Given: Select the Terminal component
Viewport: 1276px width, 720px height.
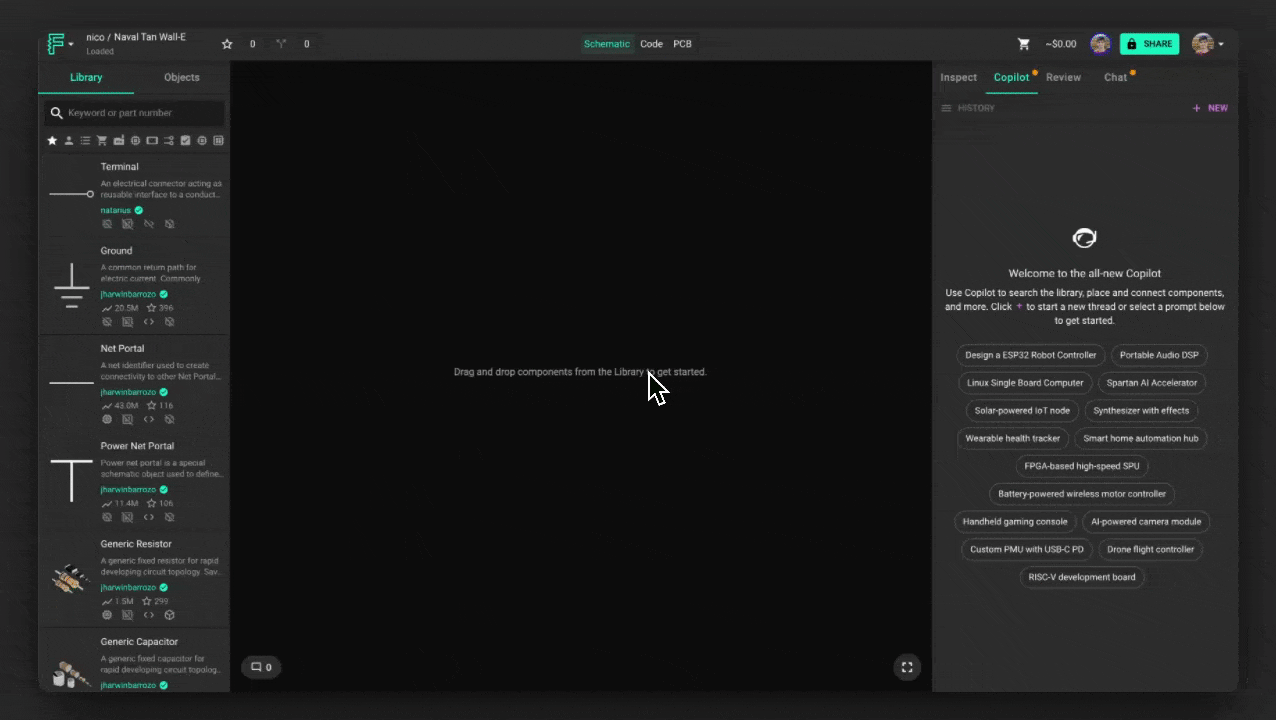Looking at the screenshot, I should 120,167.
